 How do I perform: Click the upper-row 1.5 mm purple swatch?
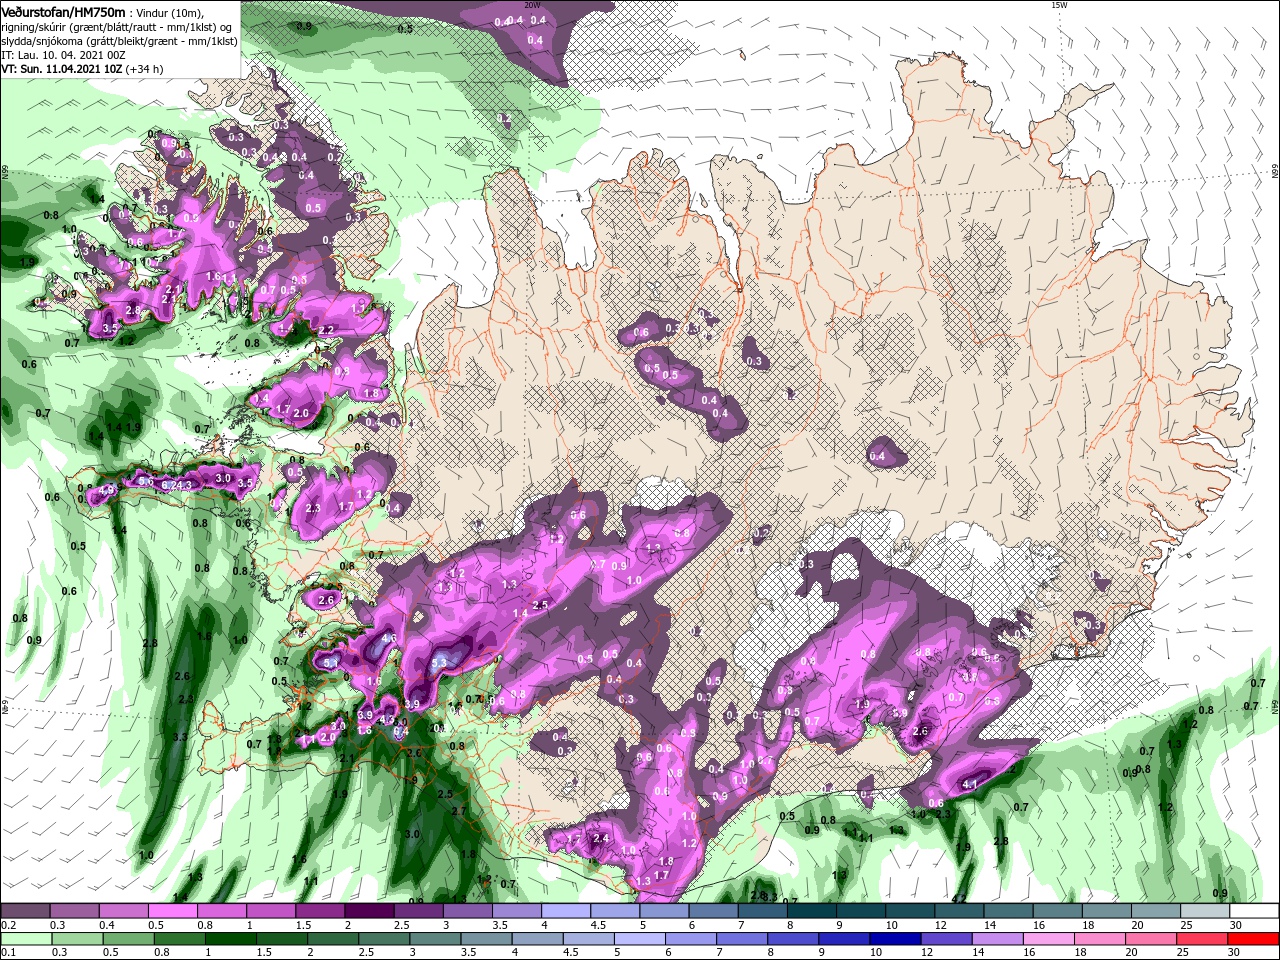click(x=320, y=911)
